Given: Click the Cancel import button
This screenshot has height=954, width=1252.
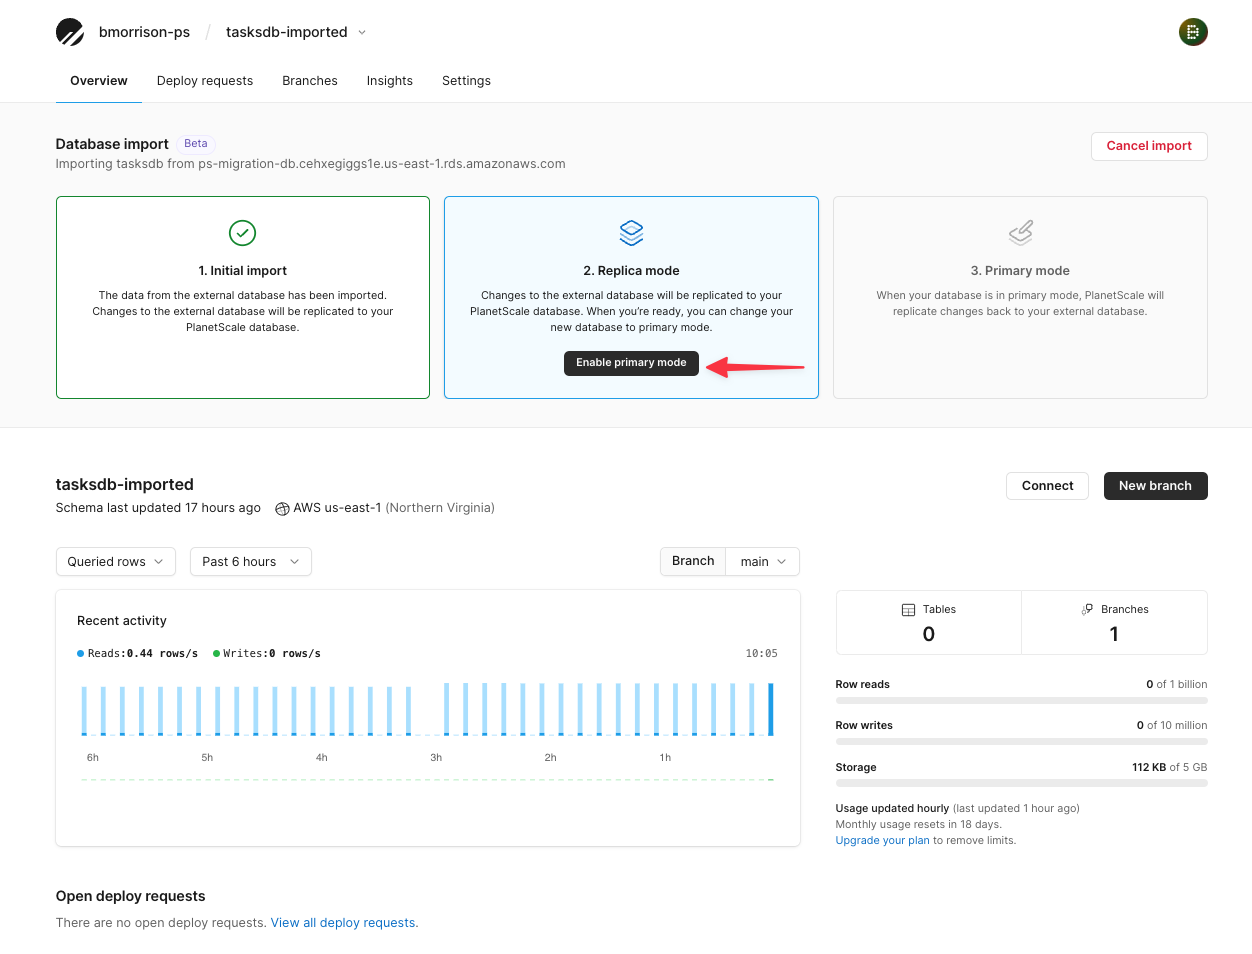Looking at the screenshot, I should (x=1149, y=146).
